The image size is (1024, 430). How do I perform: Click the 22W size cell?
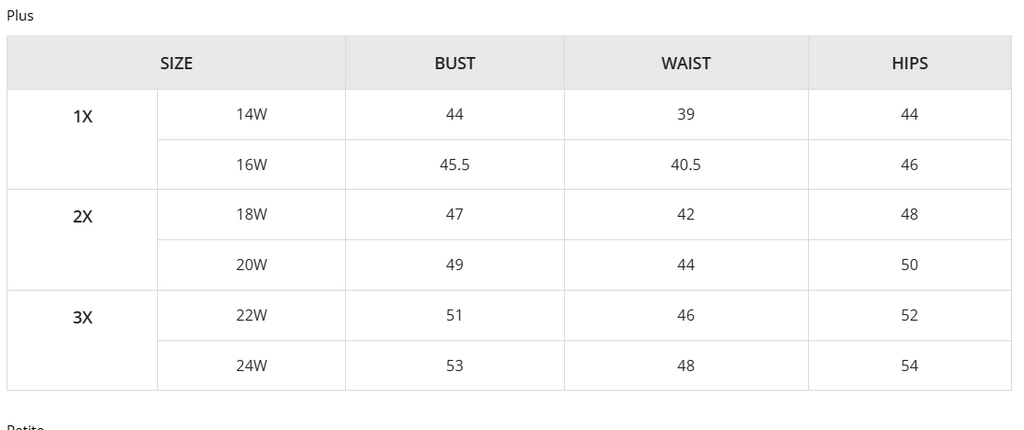pos(252,315)
